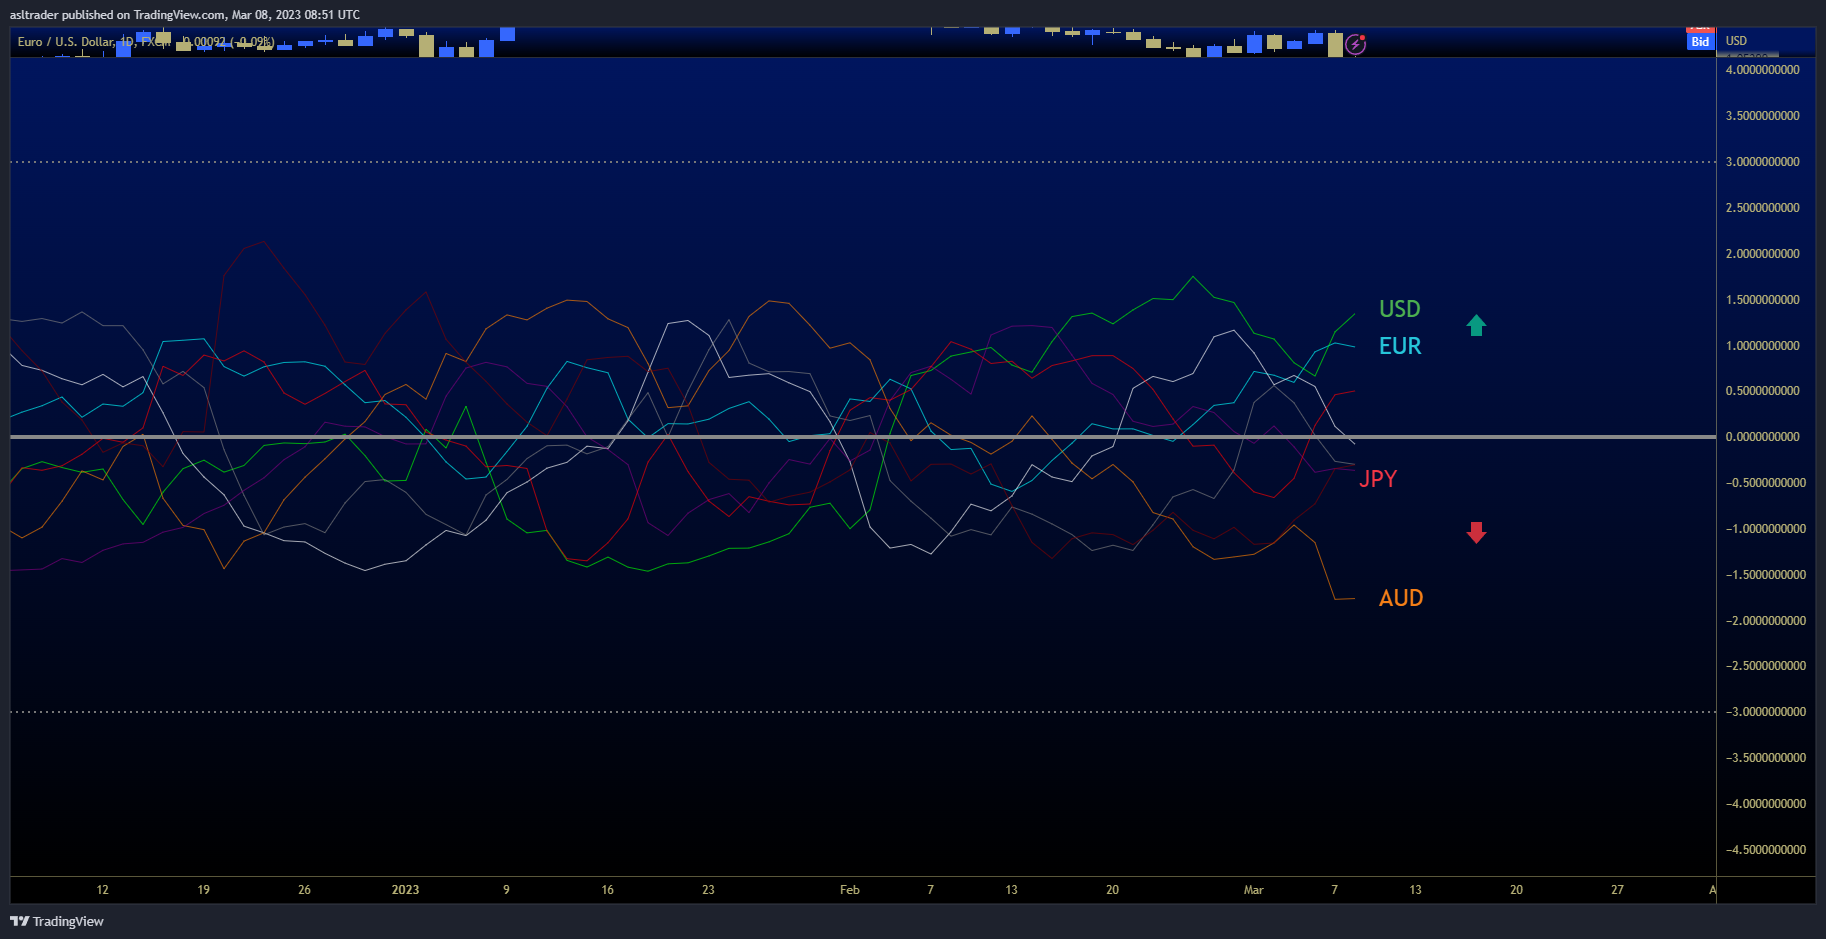This screenshot has height=939, width=1826.
Task: Select the green USD line label
Action: [1399, 309]
